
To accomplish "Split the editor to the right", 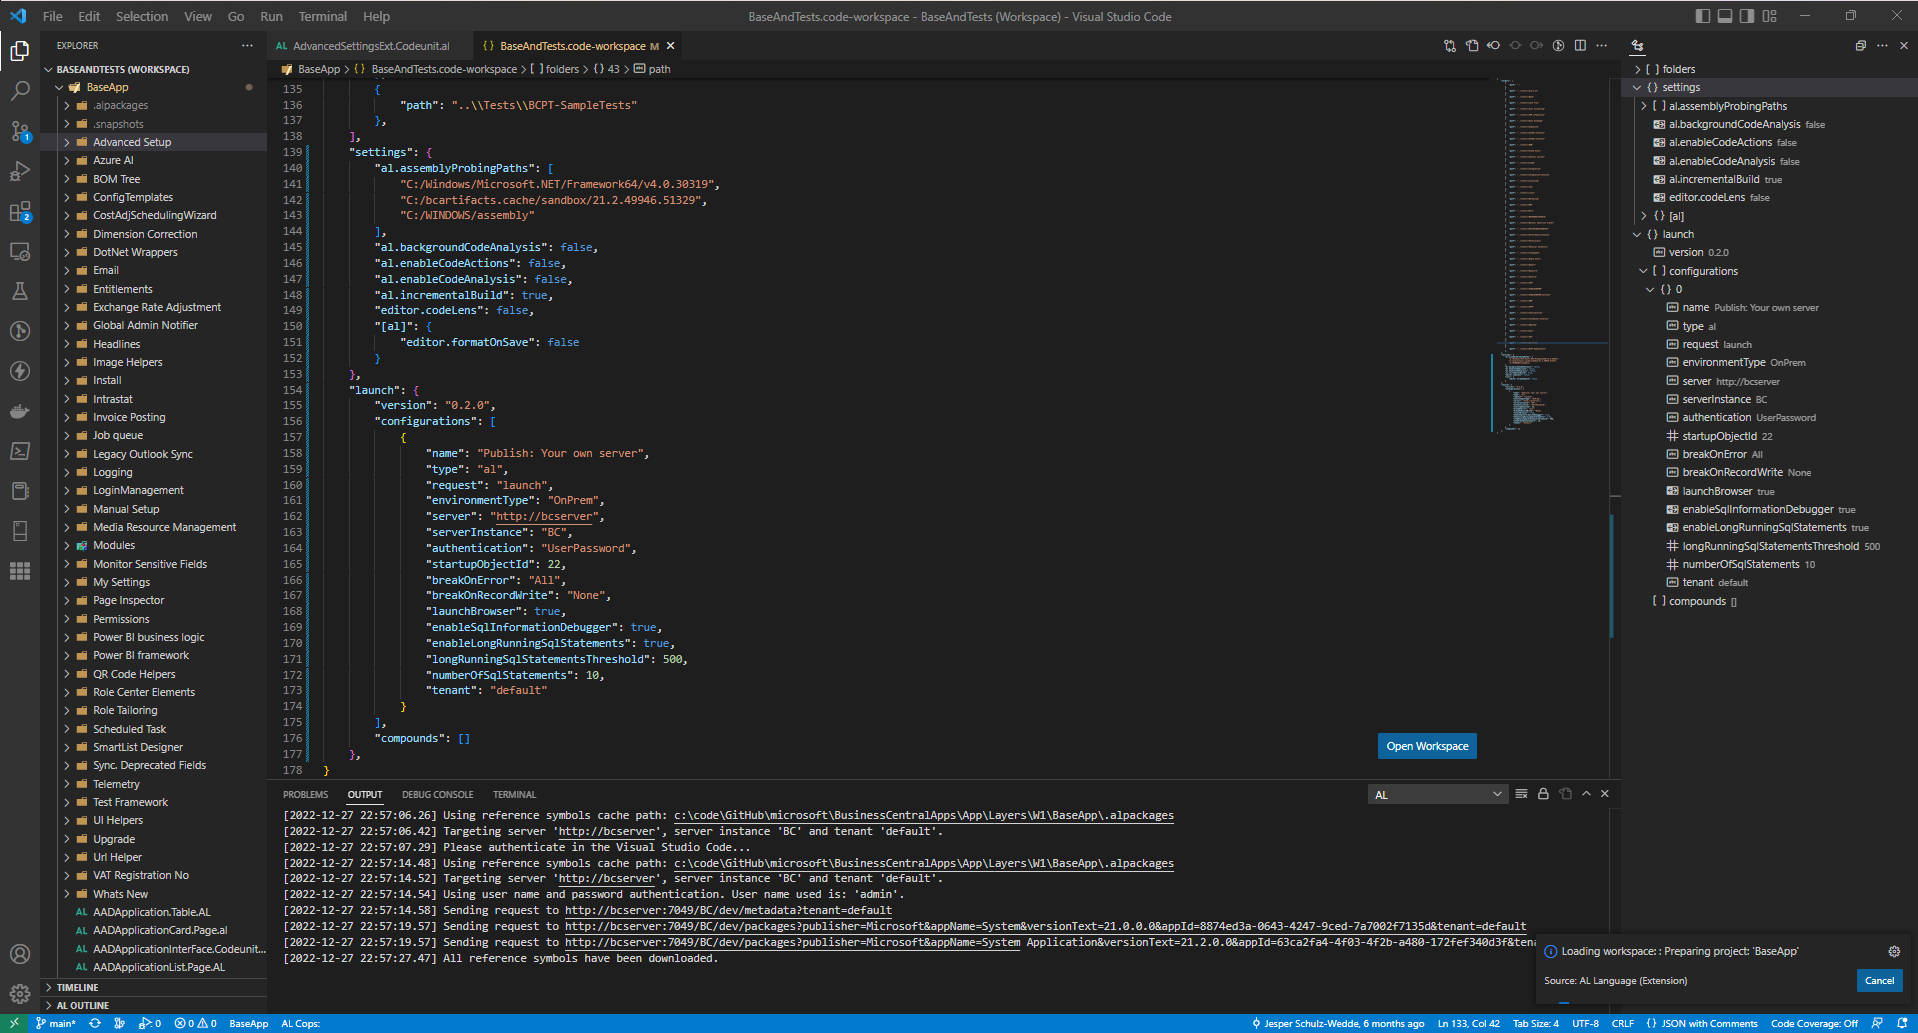I will [1580, 46].
